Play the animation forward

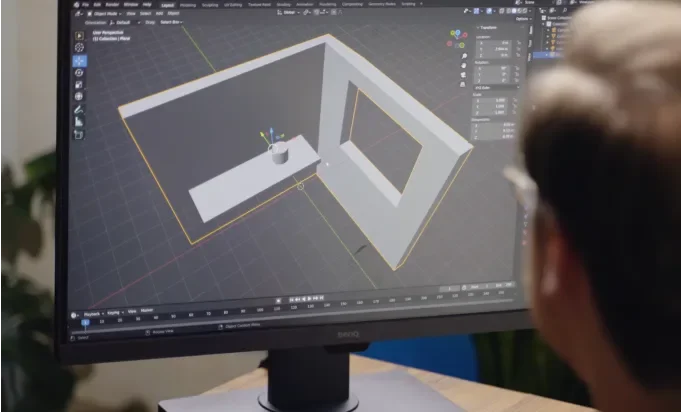click(x=309, y=298)
